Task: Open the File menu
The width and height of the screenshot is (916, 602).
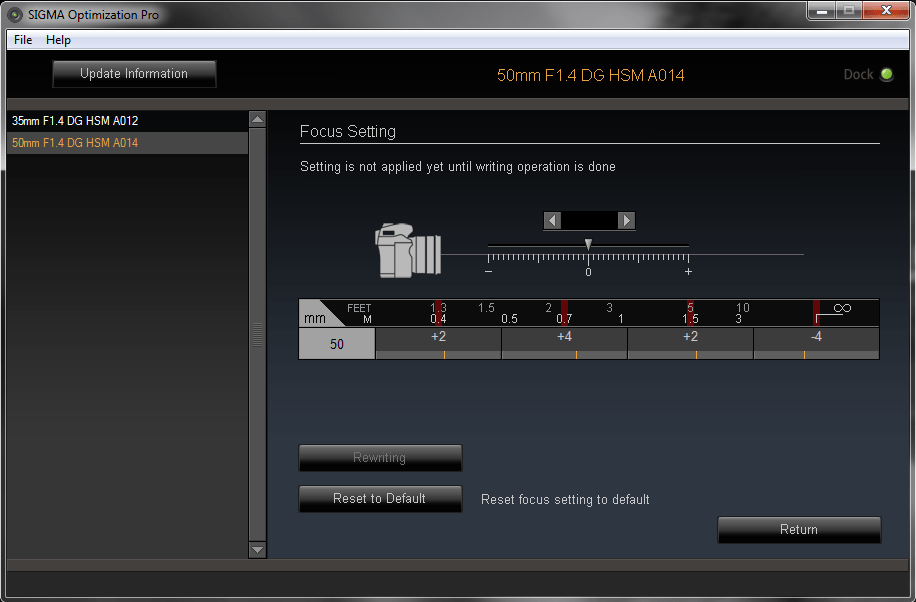Action: [22, 40]
